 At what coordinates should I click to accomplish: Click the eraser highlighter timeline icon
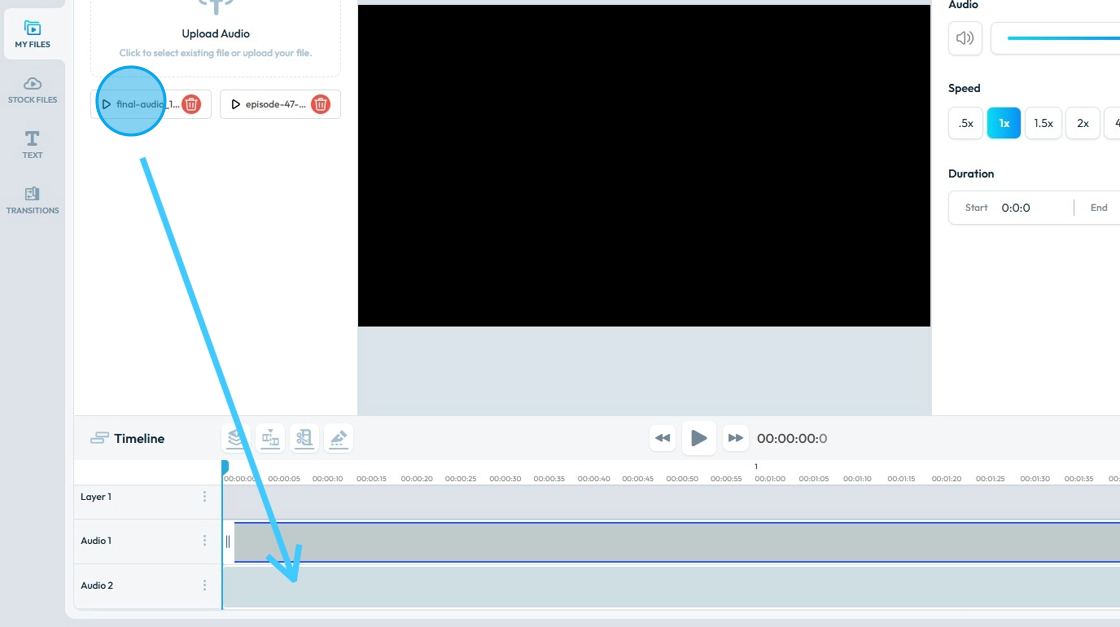tap(339, 438)
